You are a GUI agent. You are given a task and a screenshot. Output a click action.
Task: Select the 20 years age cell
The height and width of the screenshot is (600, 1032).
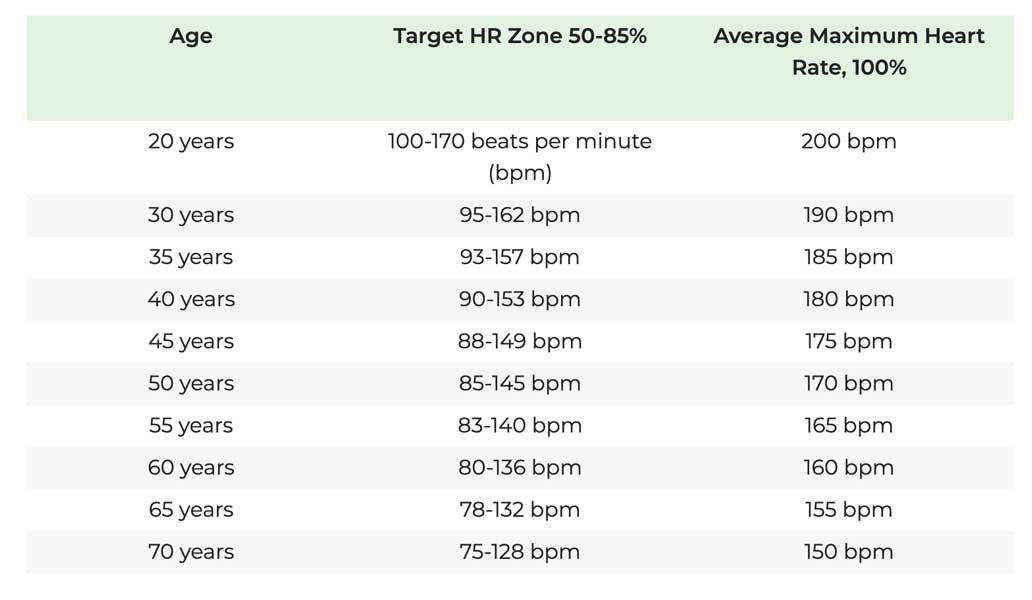pyautogui.click(x=190, y=141)
